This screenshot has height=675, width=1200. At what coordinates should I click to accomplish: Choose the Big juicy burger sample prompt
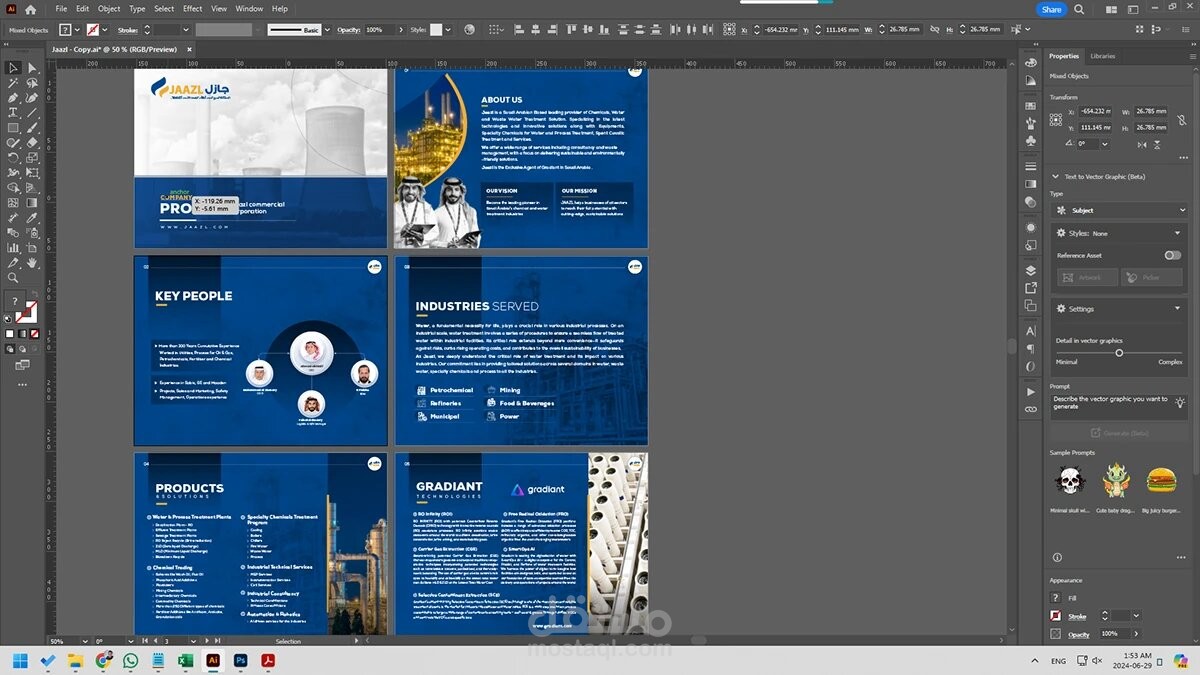1160,480
